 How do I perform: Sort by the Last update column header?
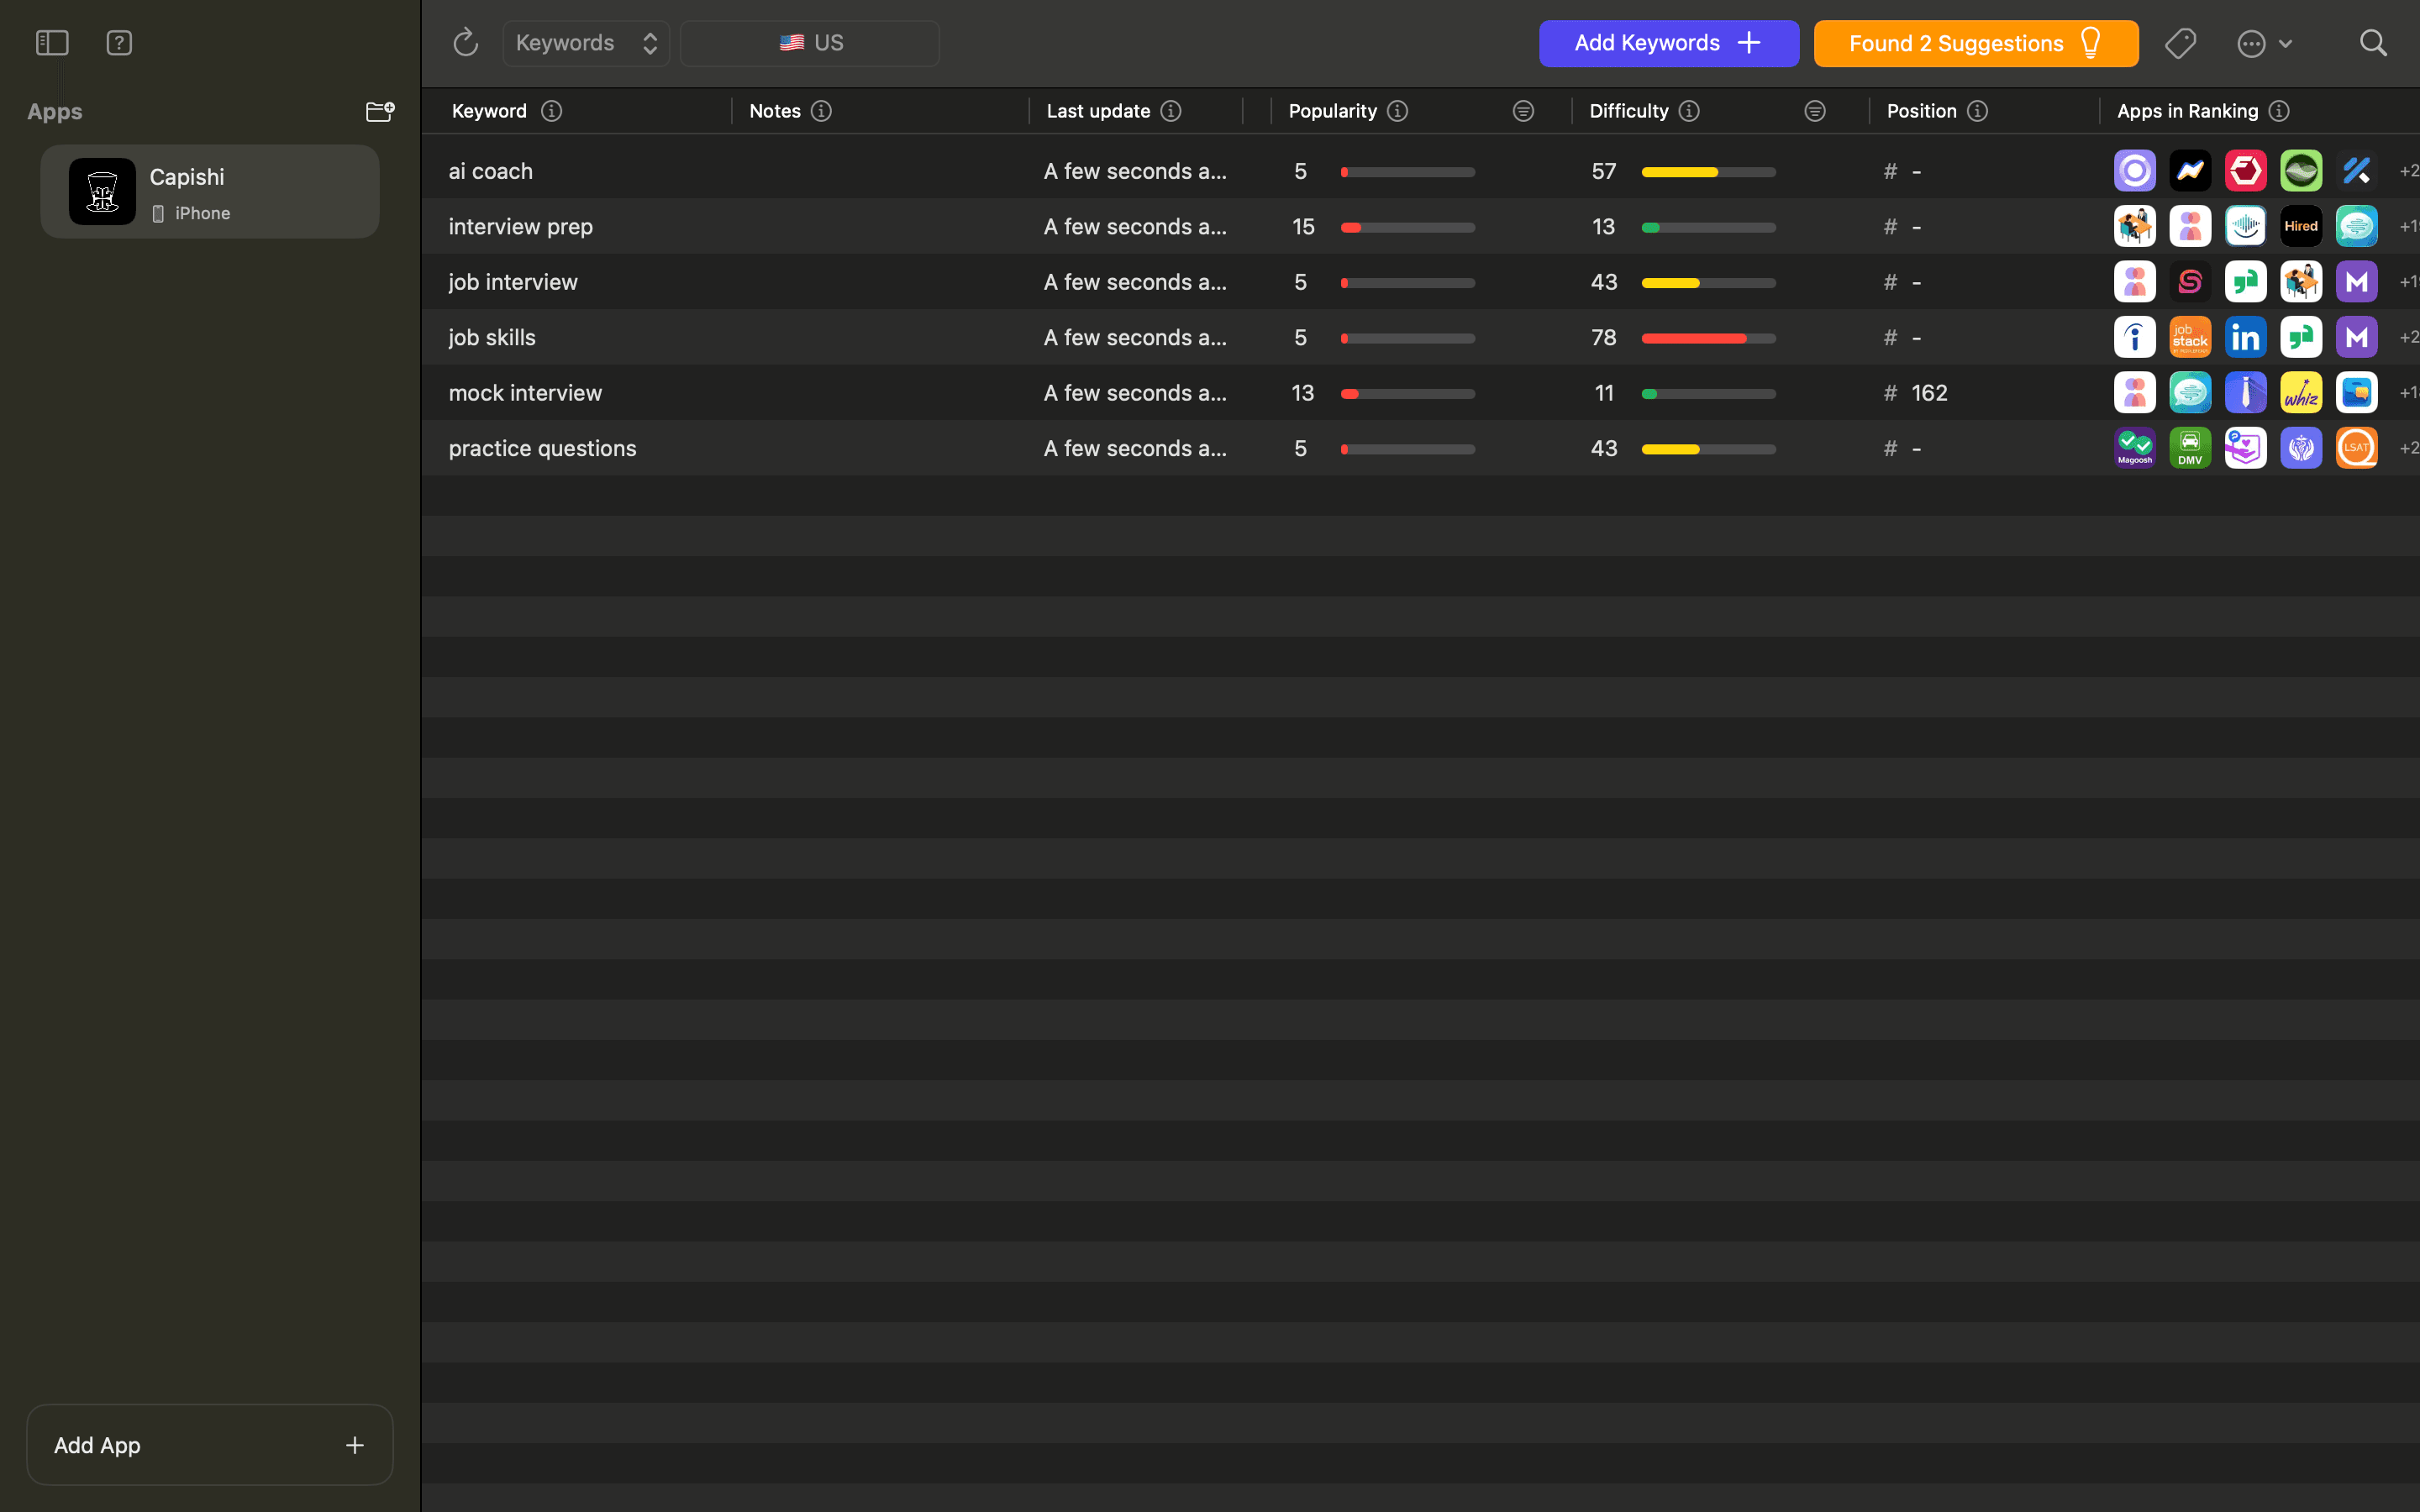tap(1098, 111)
